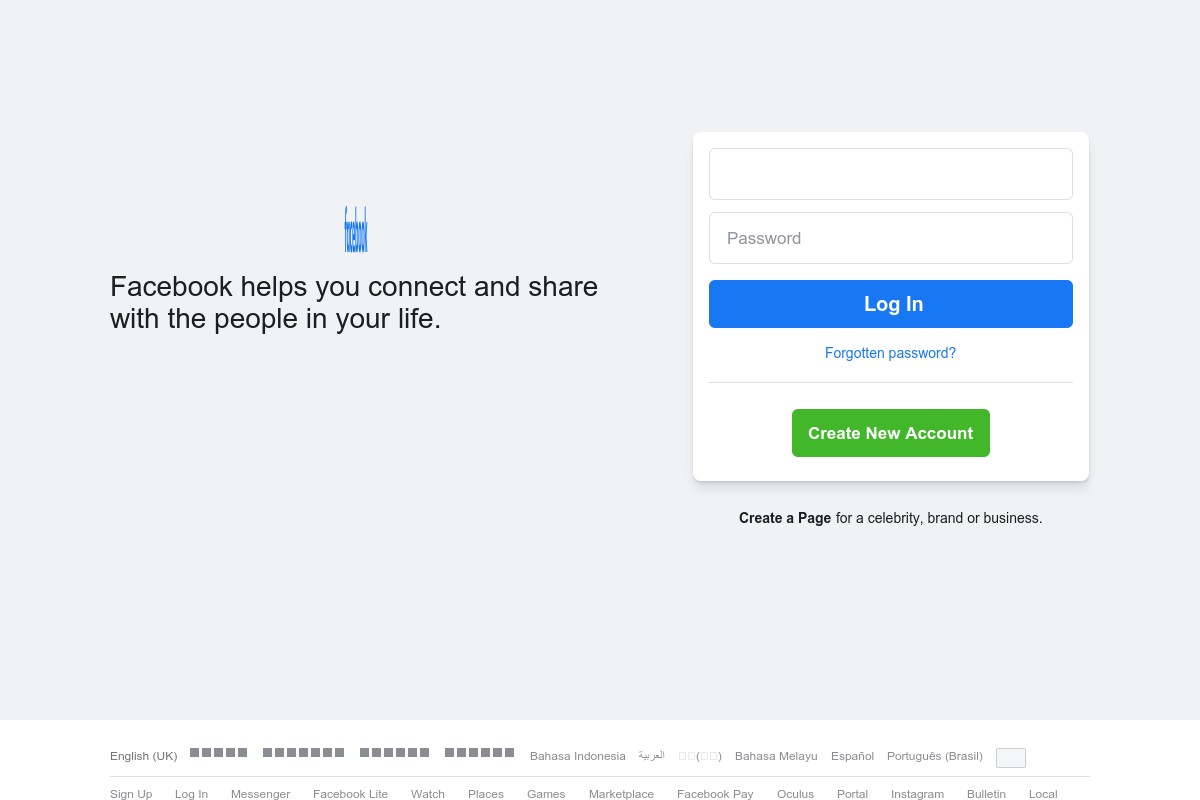Viewport: 1200px width, 800px height.
Task: Open the Marketplace footer link
Action: pos(621,794)
